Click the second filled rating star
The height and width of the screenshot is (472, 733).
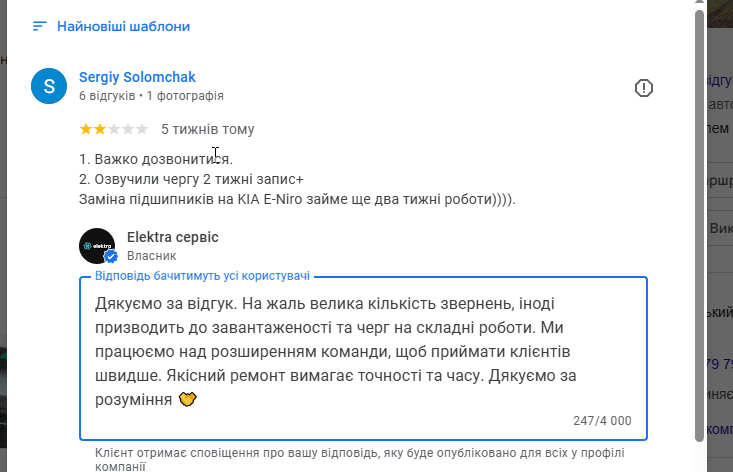click(100, 129)
